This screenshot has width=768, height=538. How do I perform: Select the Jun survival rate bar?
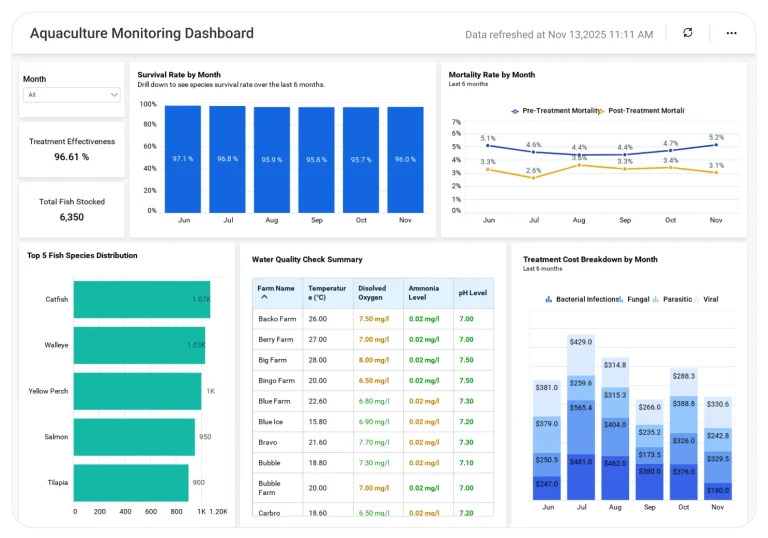[x=183, y=159]
